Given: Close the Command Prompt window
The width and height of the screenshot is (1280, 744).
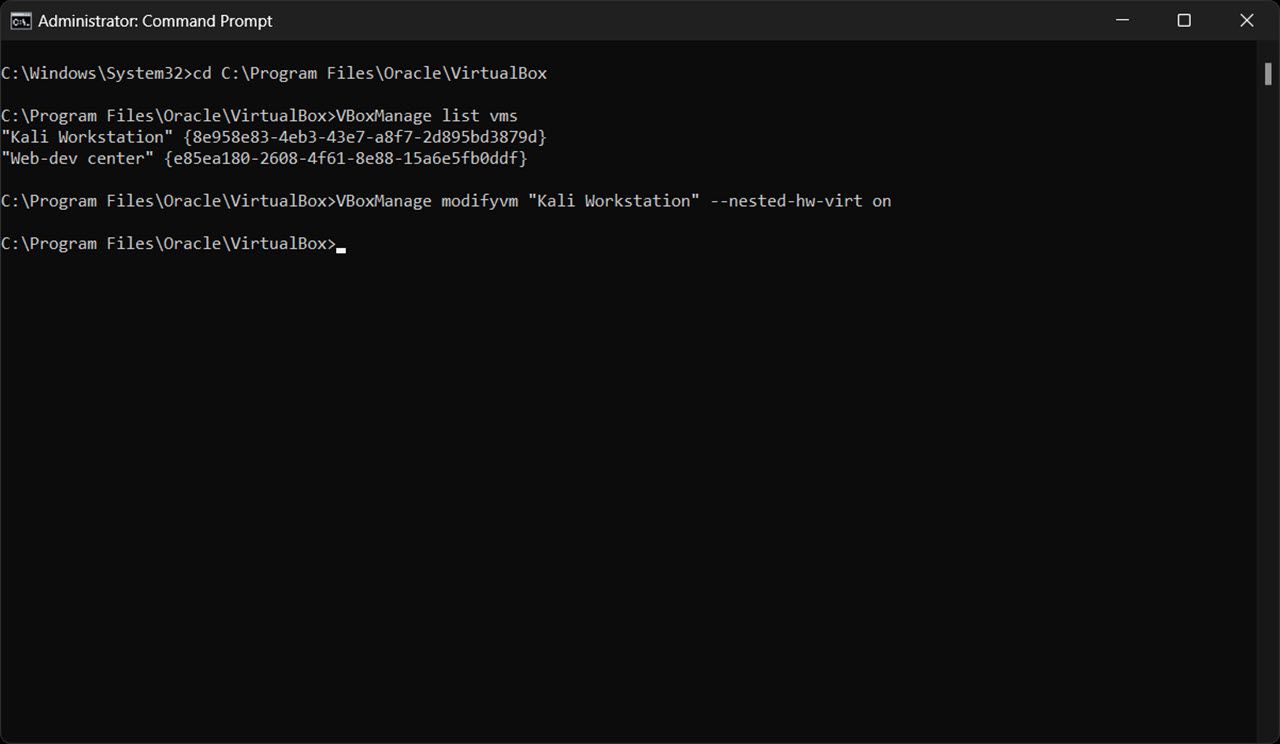Looking at the screenshot, I should point(1246,20).
